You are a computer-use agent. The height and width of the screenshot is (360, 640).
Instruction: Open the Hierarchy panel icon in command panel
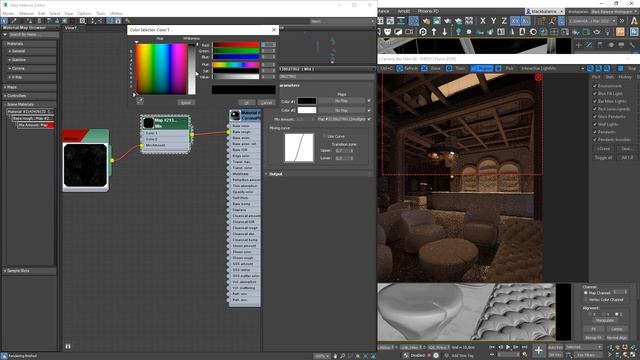click(600, 45)
